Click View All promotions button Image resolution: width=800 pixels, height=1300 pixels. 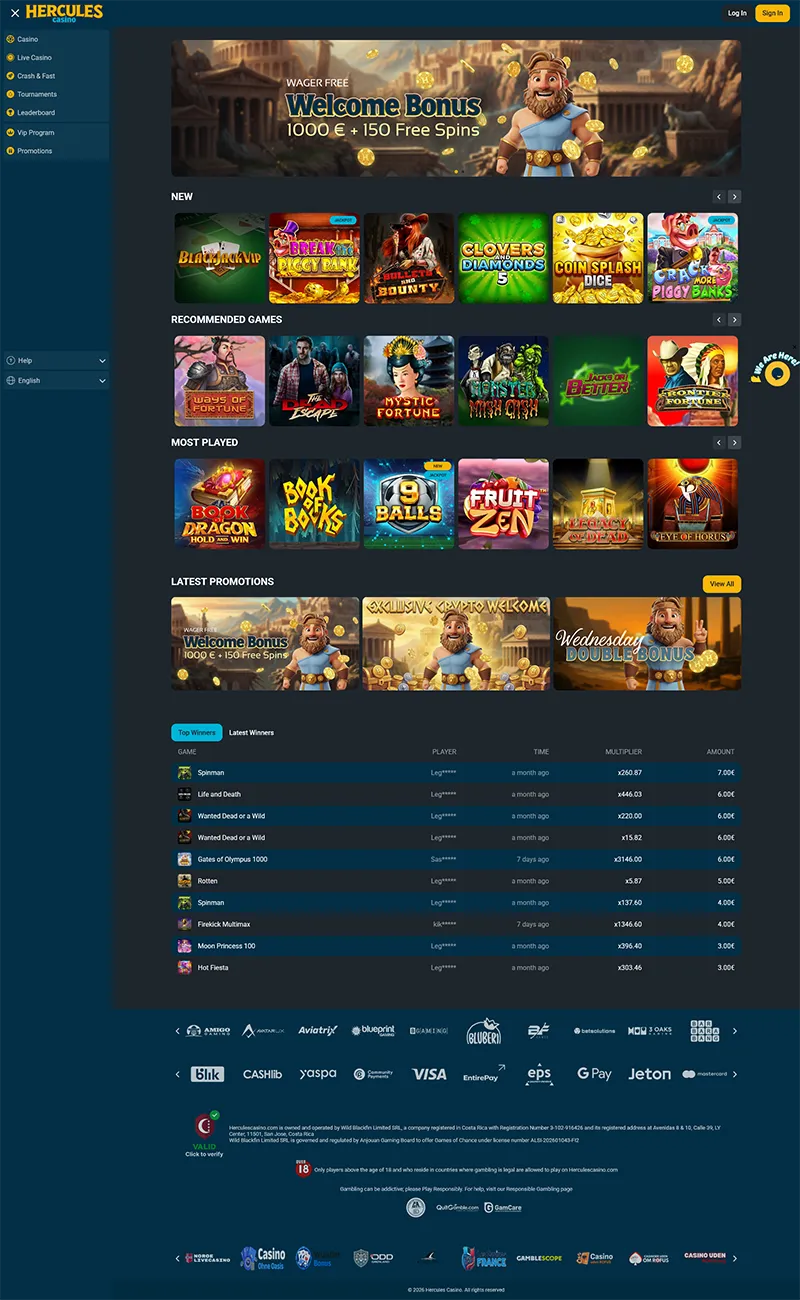722,584
